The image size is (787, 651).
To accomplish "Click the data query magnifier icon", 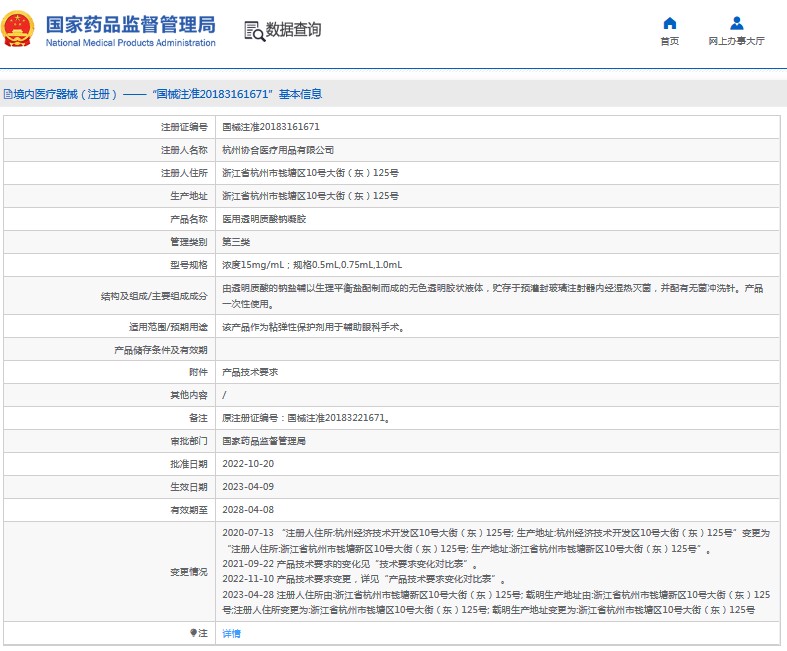I will tap(254, 31).
